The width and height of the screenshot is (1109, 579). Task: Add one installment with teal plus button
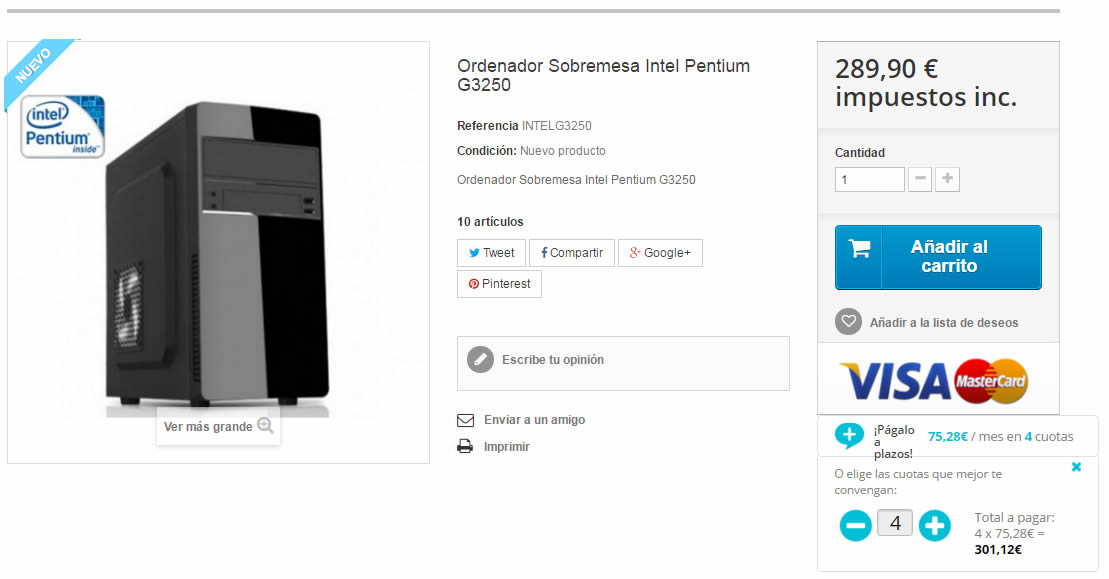pos(934,525)
